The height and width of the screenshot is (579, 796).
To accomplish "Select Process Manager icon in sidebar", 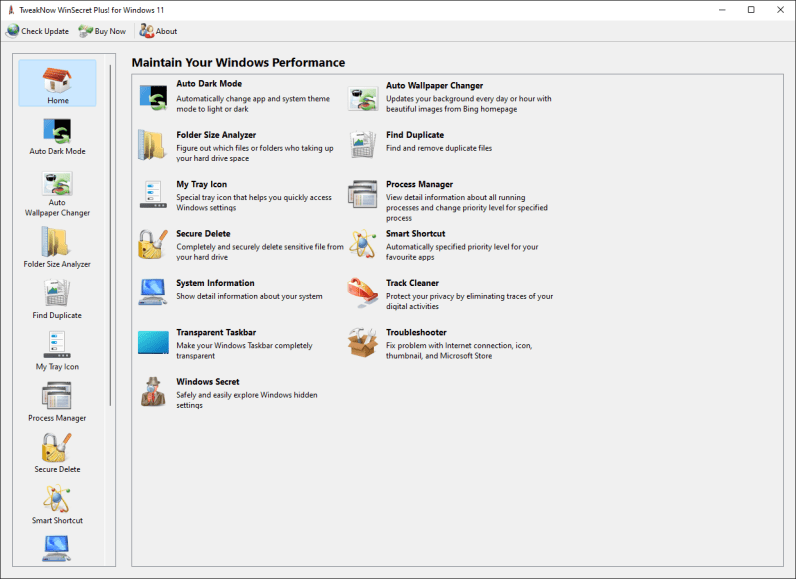I will 57,397.
